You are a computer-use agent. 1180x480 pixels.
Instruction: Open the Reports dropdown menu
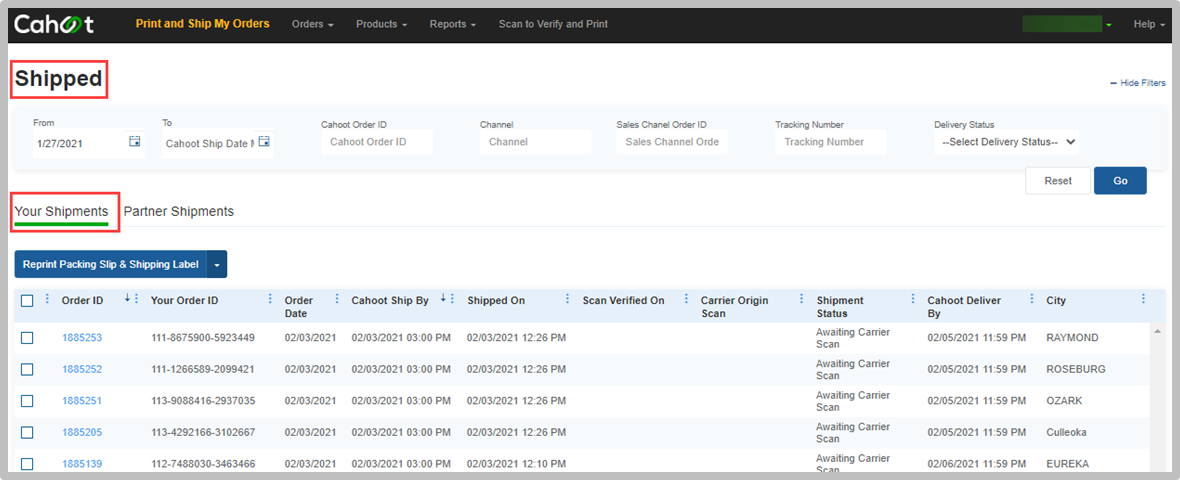pyautogui.click(x=453, y=24)
